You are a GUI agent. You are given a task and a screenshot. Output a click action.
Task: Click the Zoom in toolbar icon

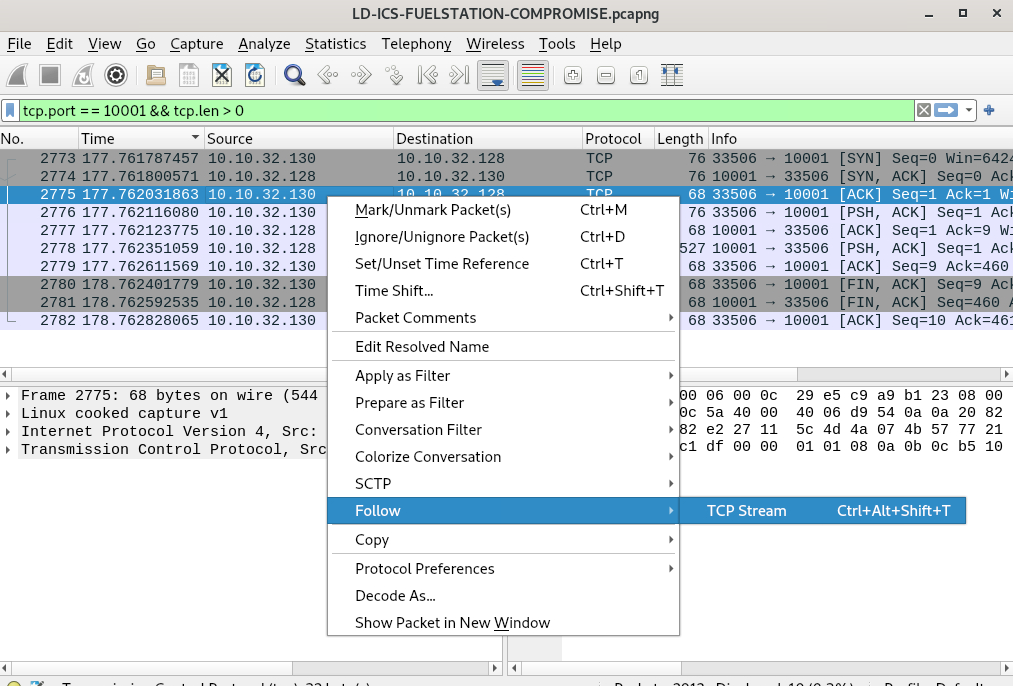tap(573, 75)
